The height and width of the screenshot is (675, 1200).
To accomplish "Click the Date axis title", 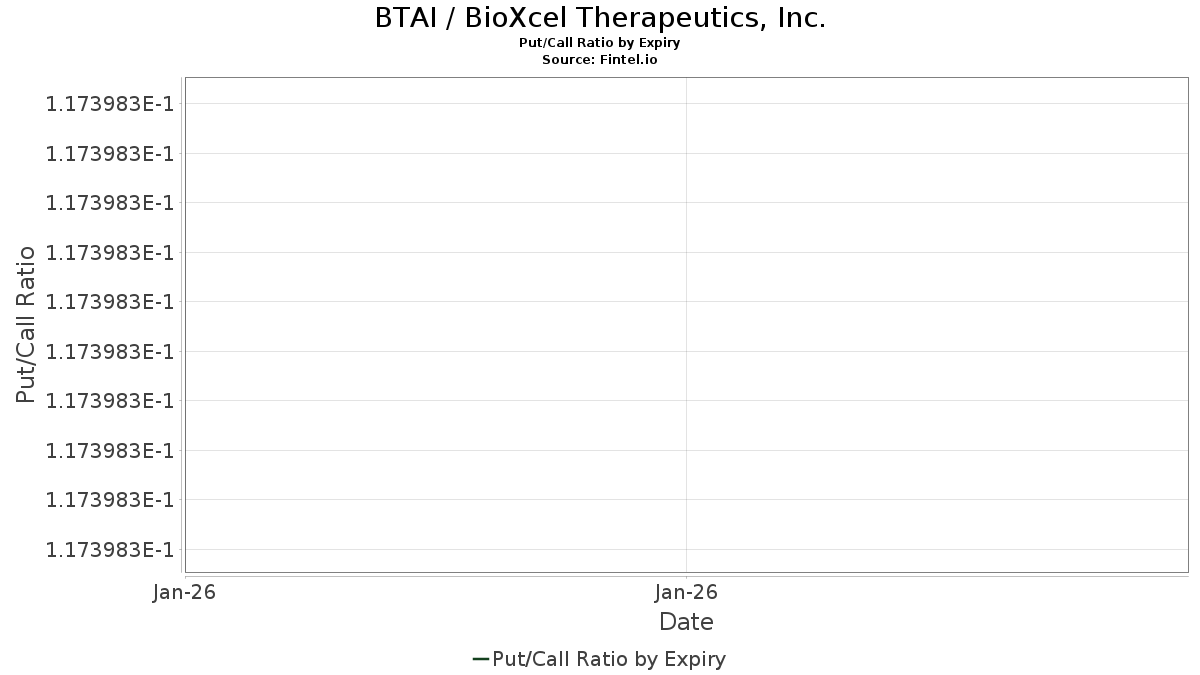I will 686,622.
